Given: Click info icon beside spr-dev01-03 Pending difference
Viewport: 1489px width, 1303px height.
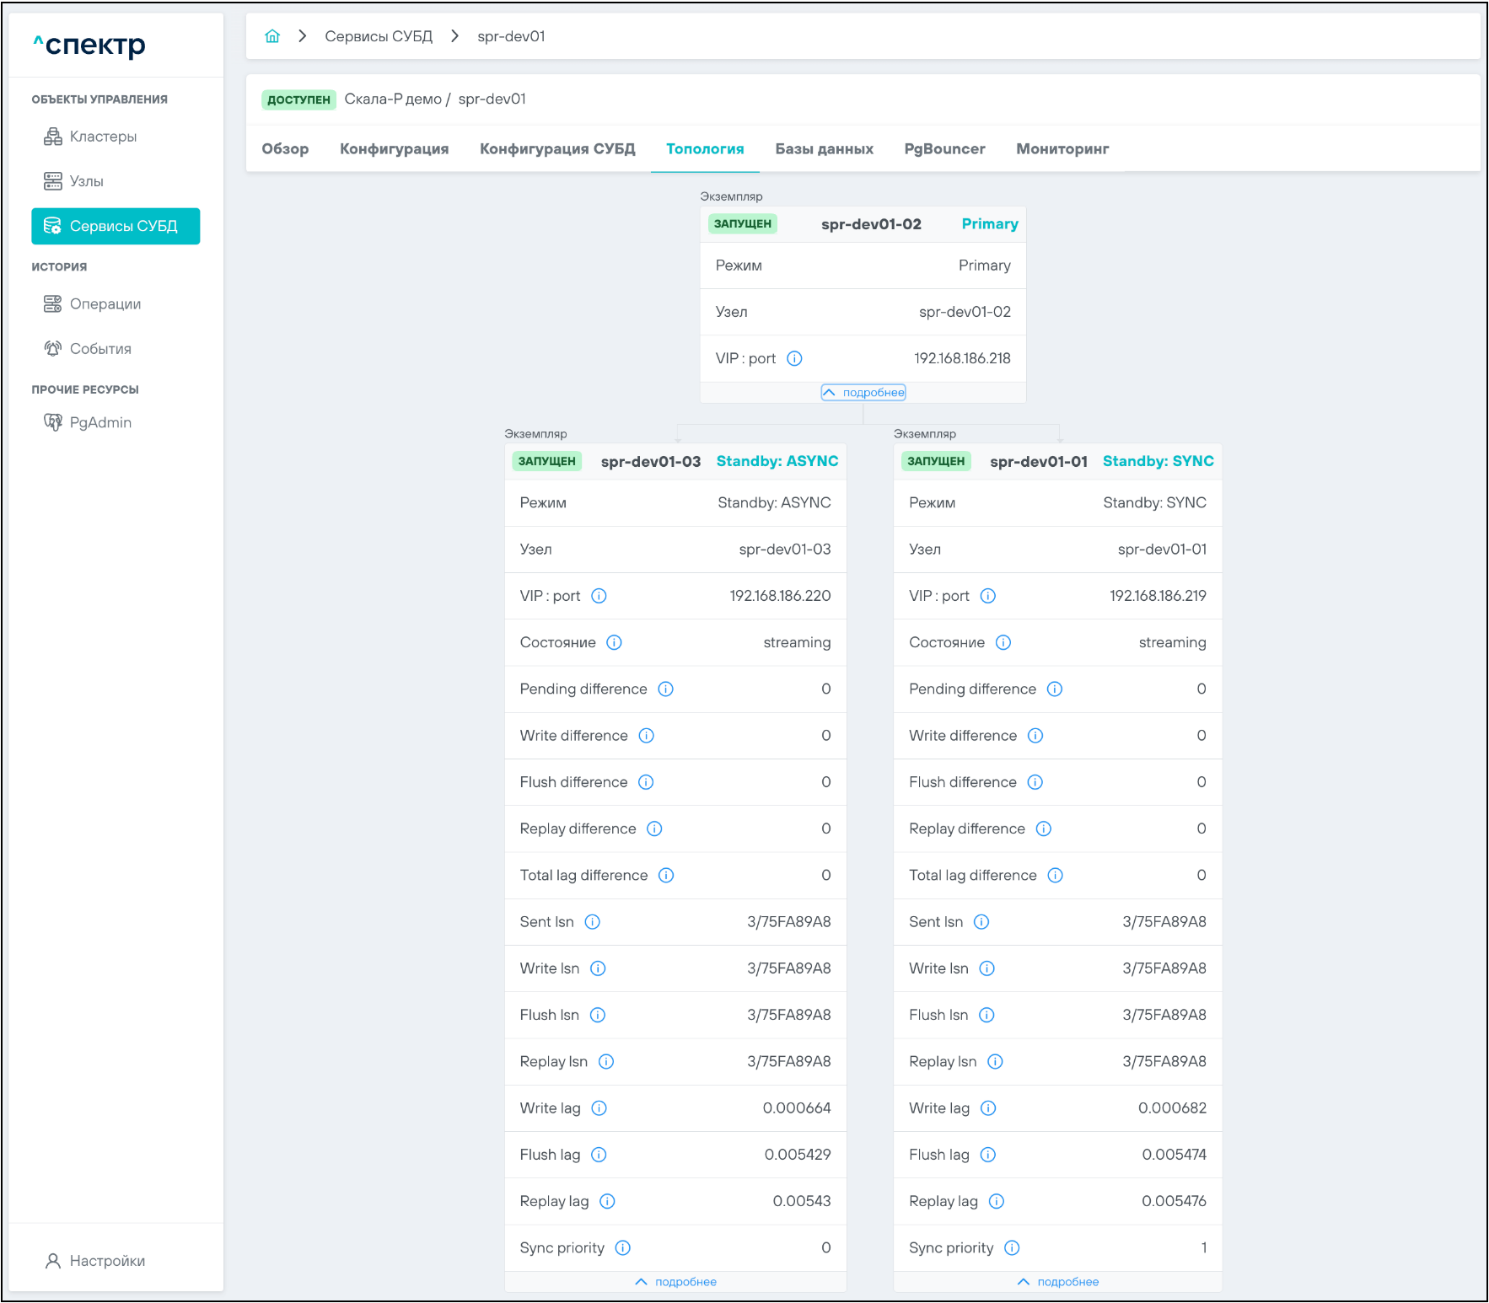Looking at the screenshot, I should [666, 689].
